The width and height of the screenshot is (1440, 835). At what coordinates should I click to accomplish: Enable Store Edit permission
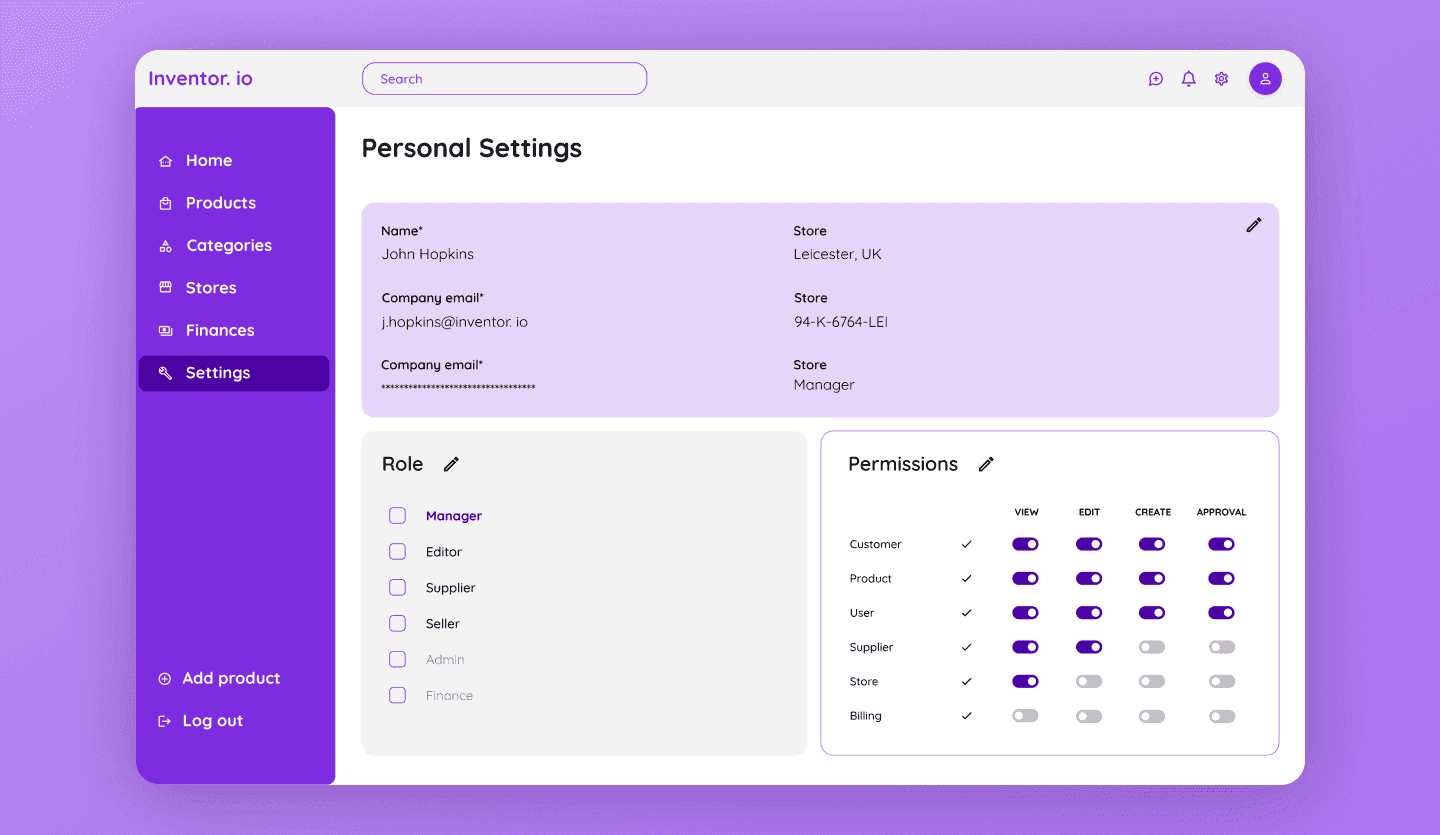[x=1089, y=682]
